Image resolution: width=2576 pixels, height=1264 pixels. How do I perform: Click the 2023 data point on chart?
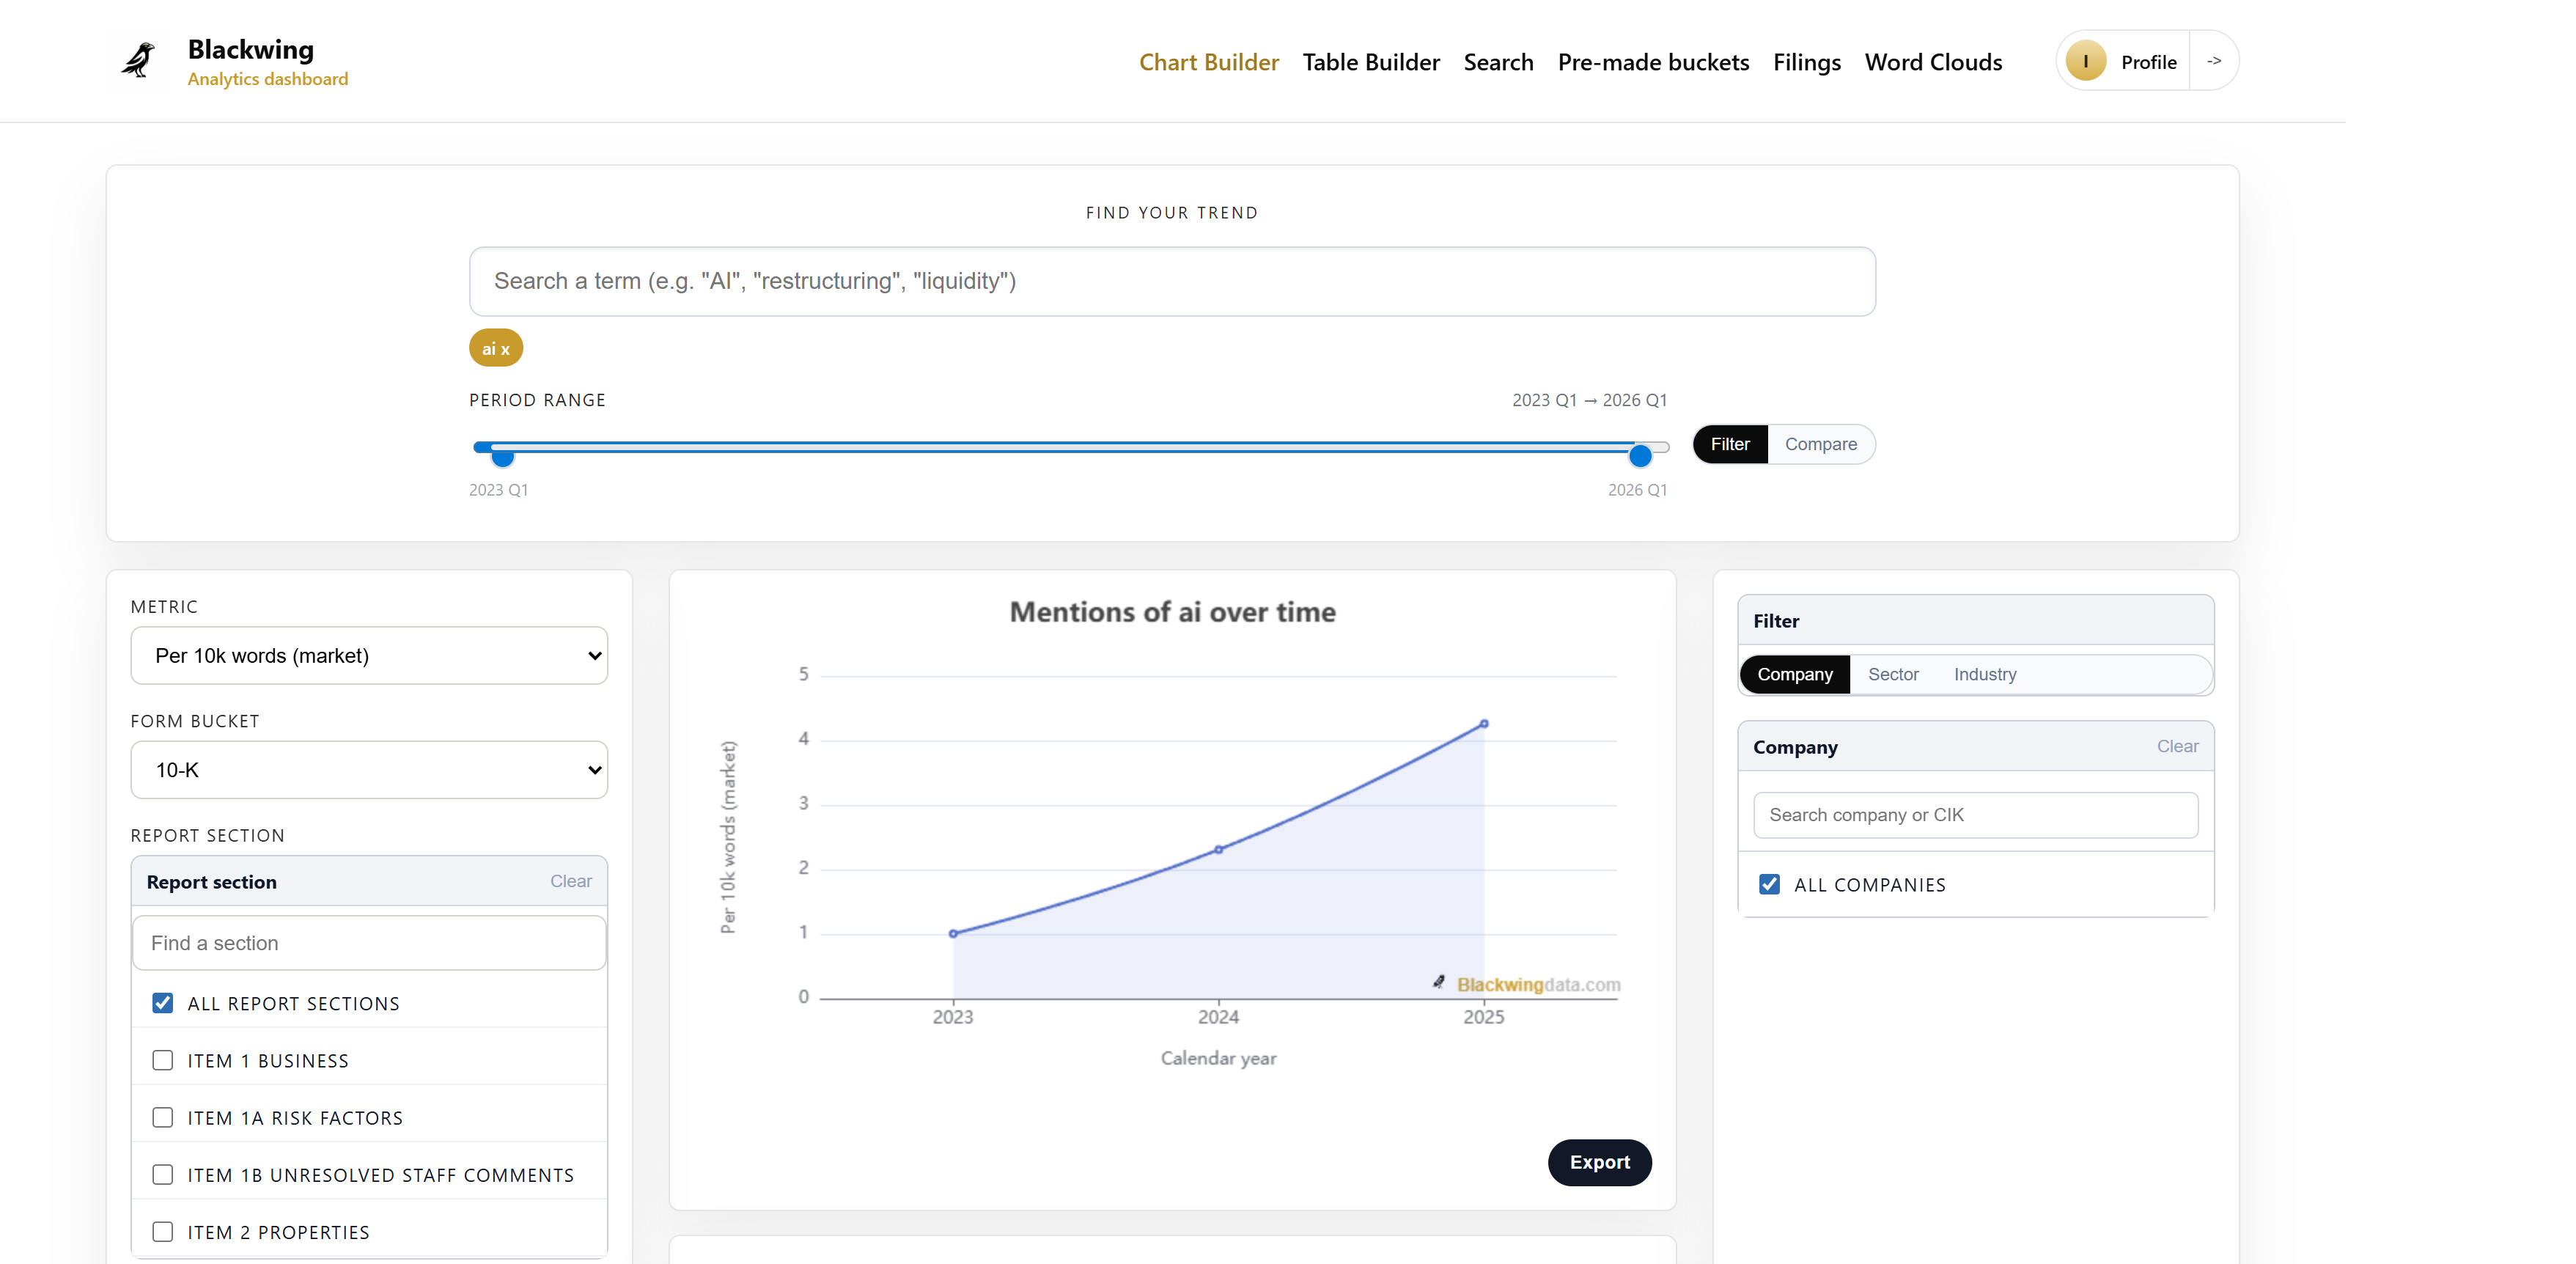coord(953,933)
